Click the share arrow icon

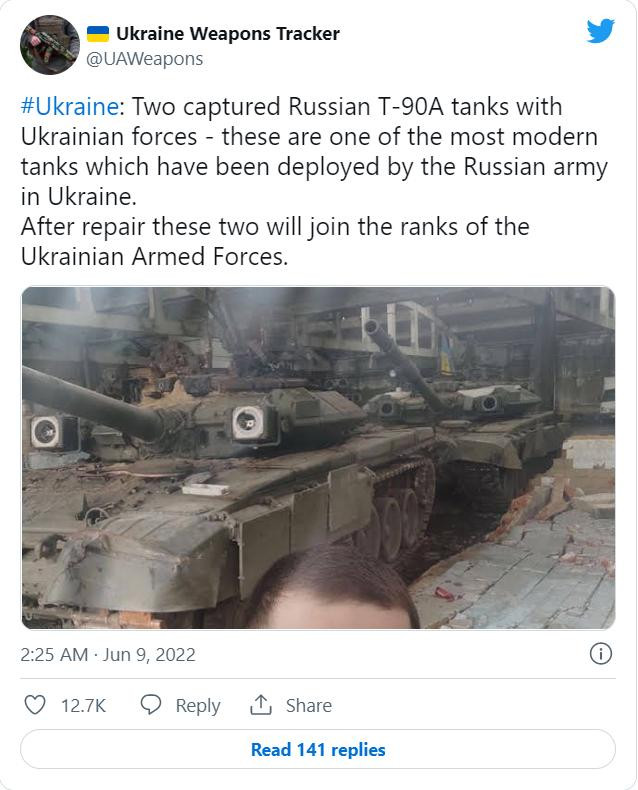point(261,705)
